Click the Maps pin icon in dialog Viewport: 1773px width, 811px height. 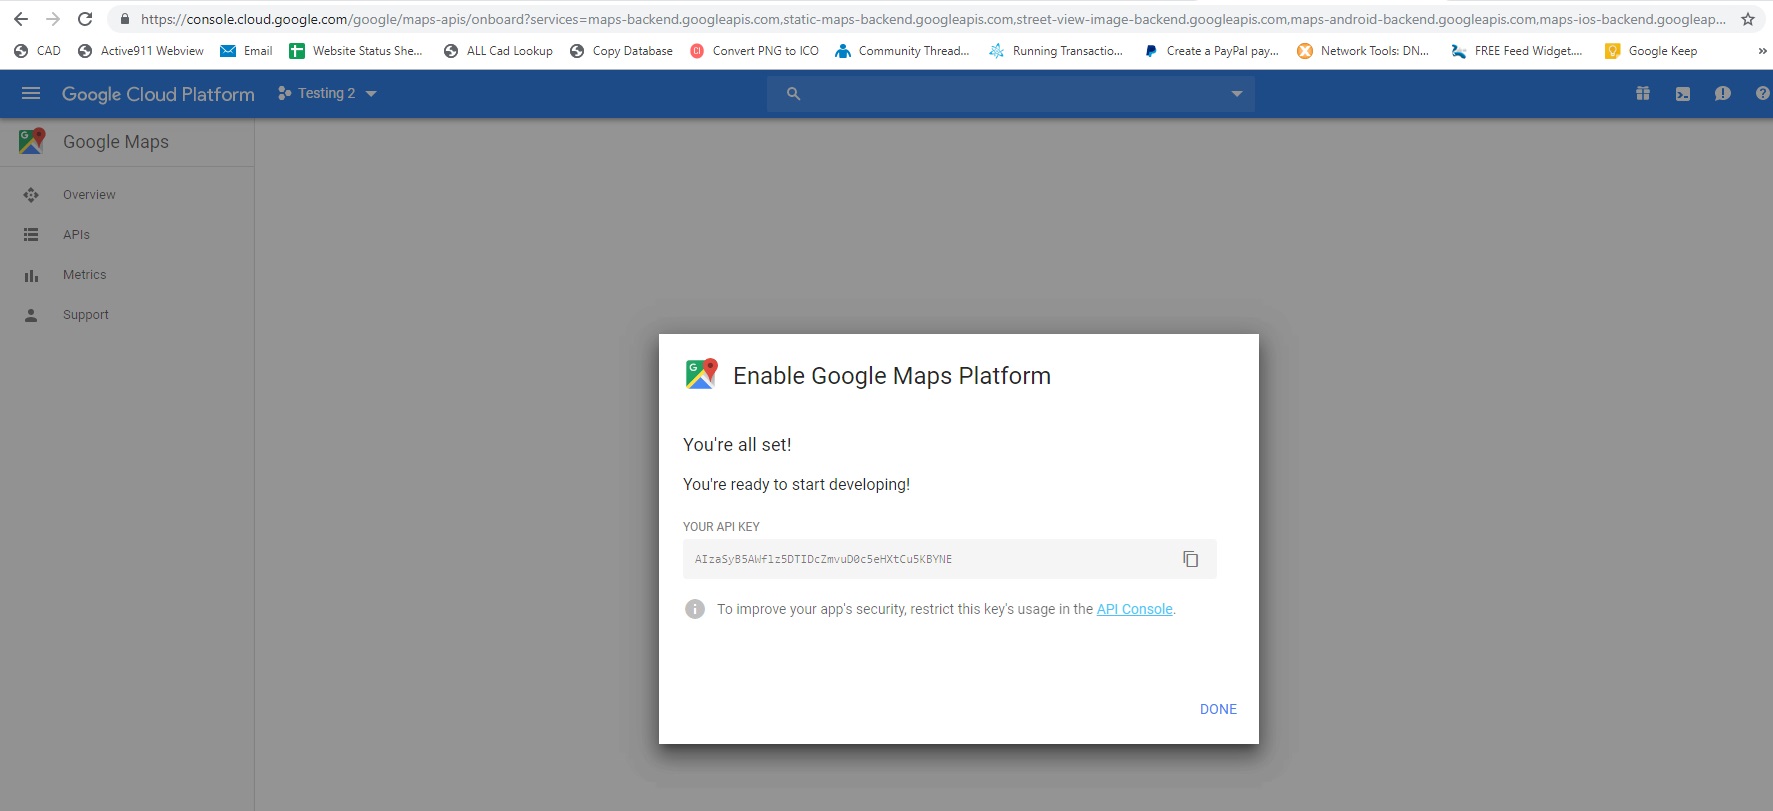coord(701,374)
